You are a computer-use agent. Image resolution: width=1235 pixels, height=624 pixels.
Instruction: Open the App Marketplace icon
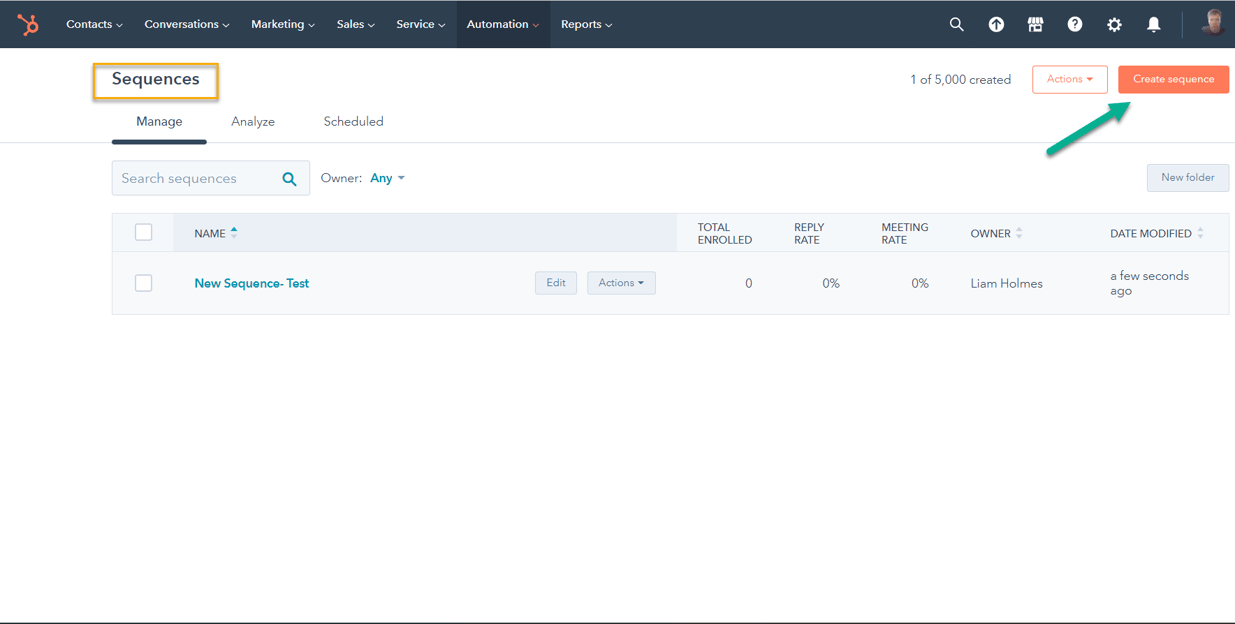[1035, 24]
